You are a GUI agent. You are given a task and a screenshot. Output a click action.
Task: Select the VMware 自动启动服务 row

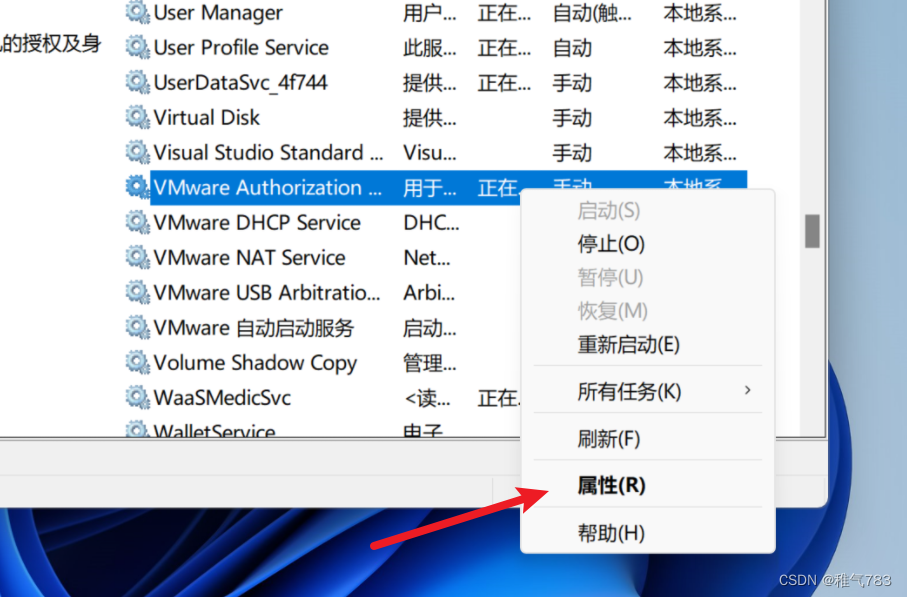253,328
